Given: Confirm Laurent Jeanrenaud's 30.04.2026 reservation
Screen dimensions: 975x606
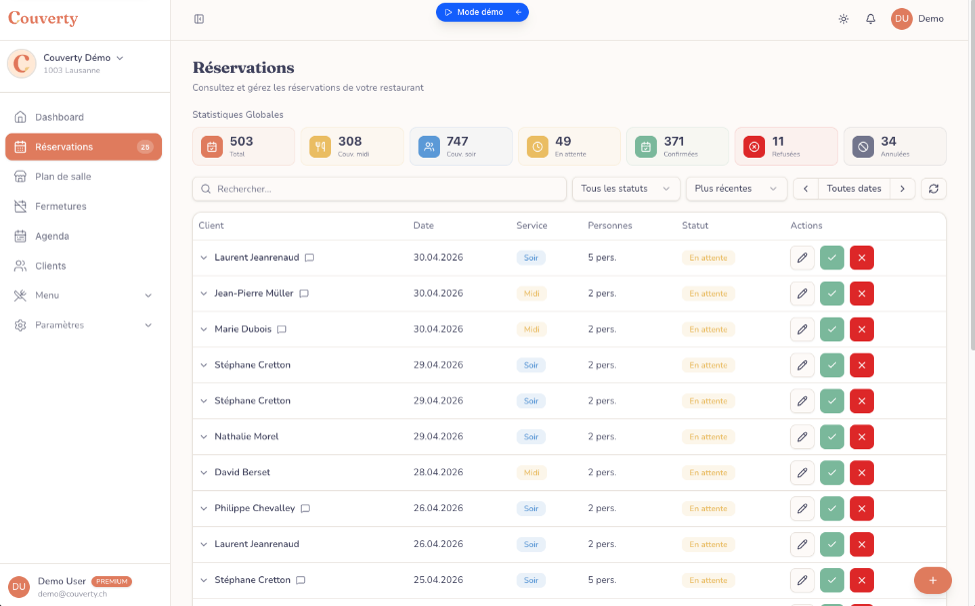Looking at the screenshot, I should 832,258.
